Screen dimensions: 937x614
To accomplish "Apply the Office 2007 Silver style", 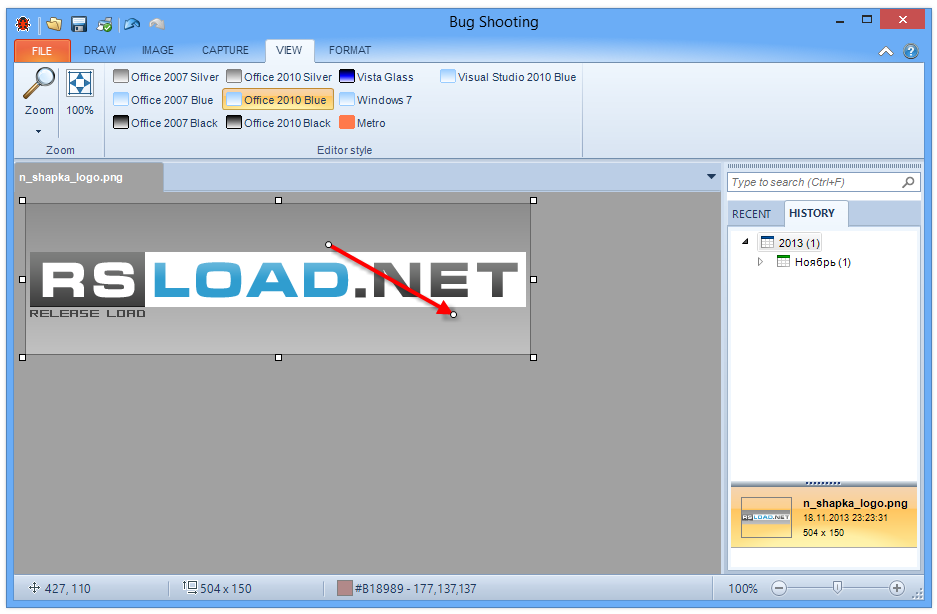I will (x=166, y=77).
